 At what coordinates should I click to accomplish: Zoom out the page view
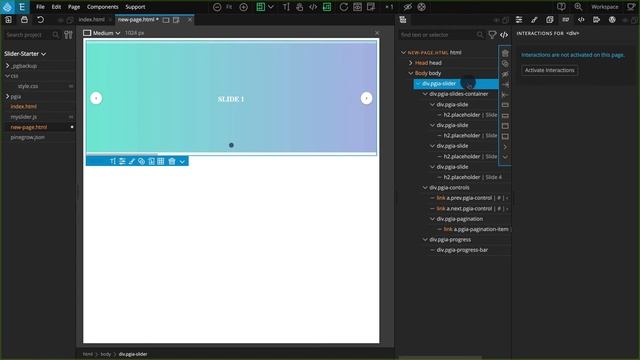coord(217,7)
